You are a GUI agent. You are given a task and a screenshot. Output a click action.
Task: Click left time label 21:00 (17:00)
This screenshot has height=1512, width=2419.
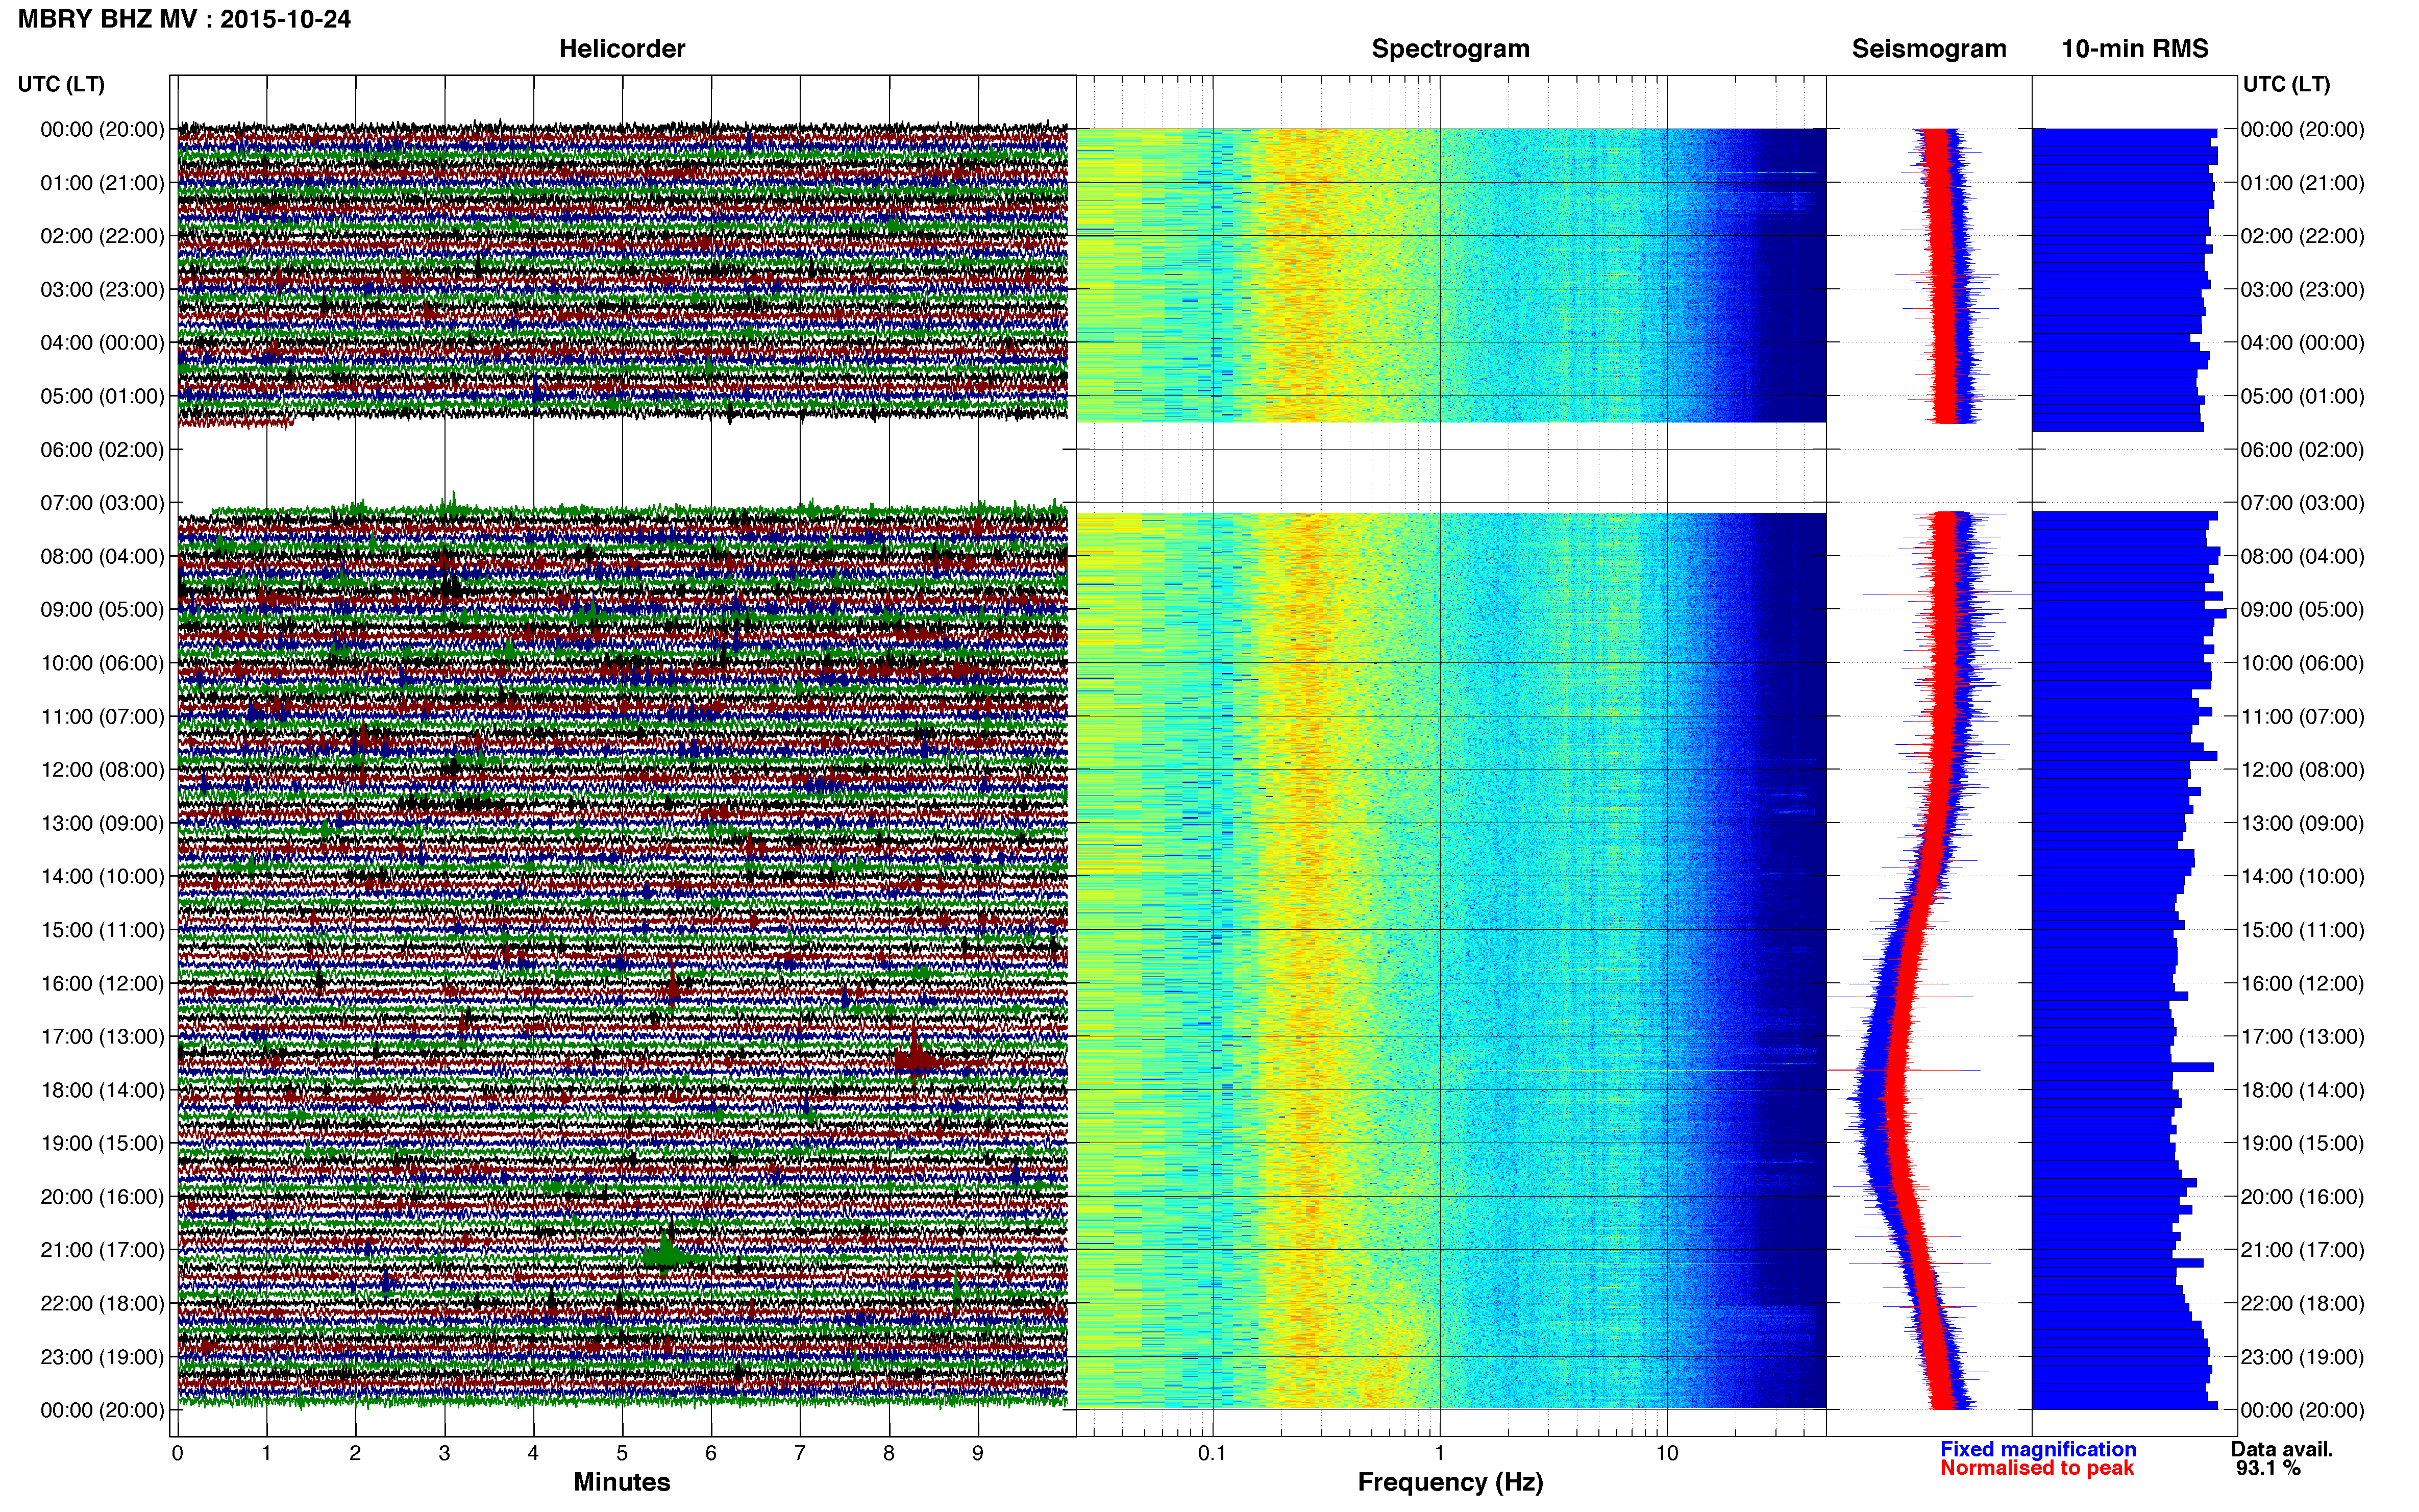(102, 1250)
